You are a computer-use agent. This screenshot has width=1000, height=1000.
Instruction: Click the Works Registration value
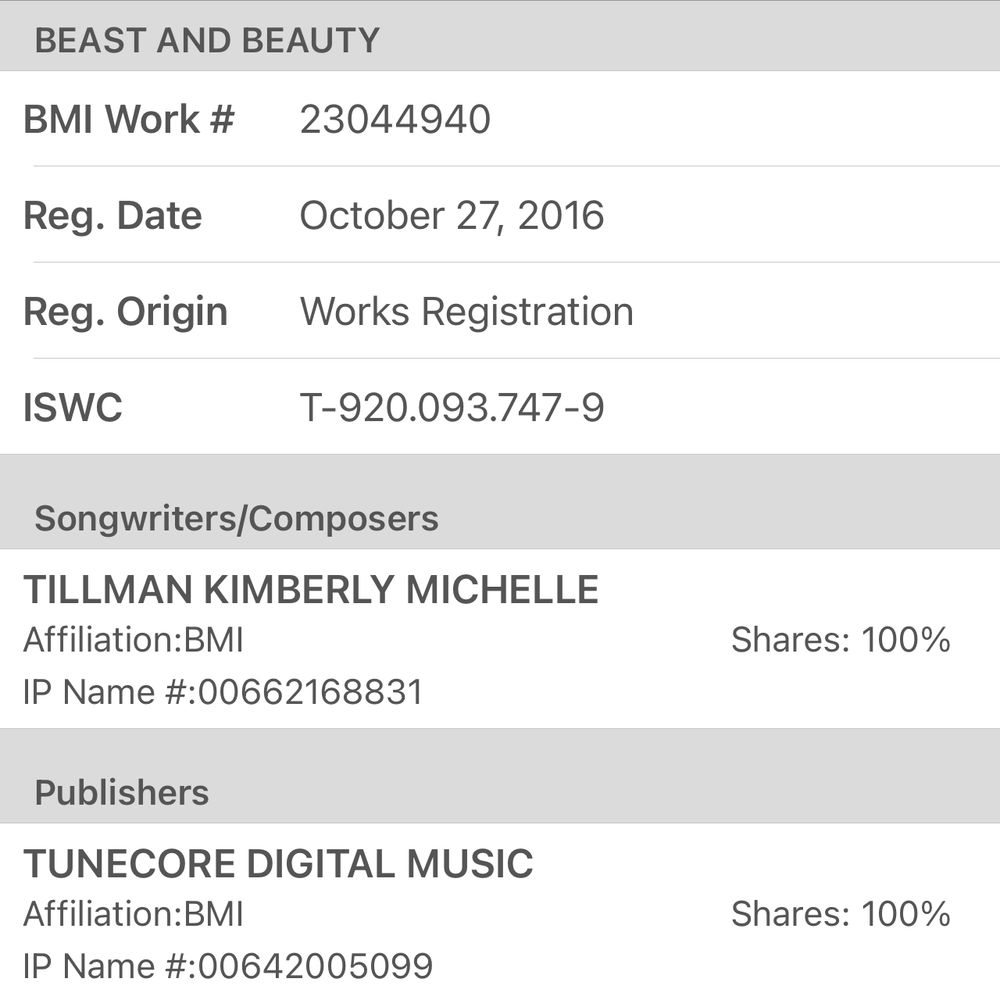click(x=466, y=312)
